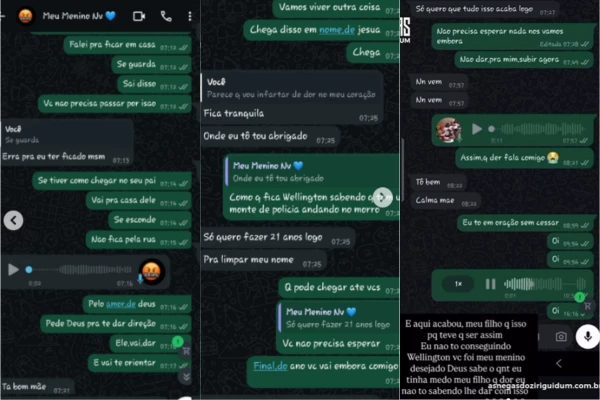Start a video call with Meu Menino Nv
Screen dimensions: 600x400
click(x=139, y=16)
